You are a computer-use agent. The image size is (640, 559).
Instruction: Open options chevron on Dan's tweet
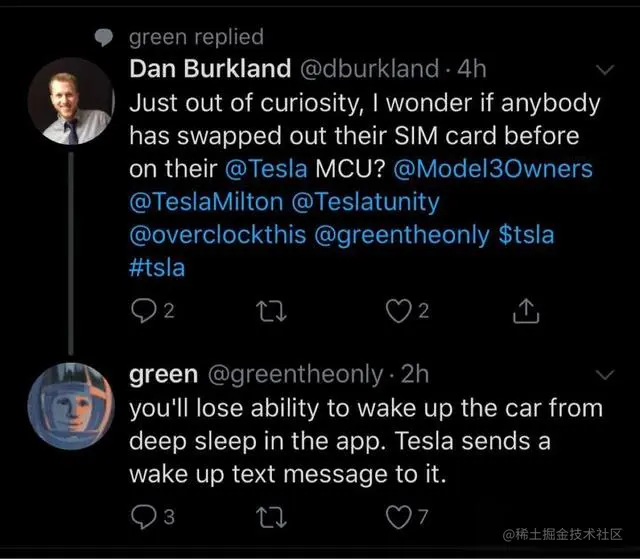click(604, 71)
